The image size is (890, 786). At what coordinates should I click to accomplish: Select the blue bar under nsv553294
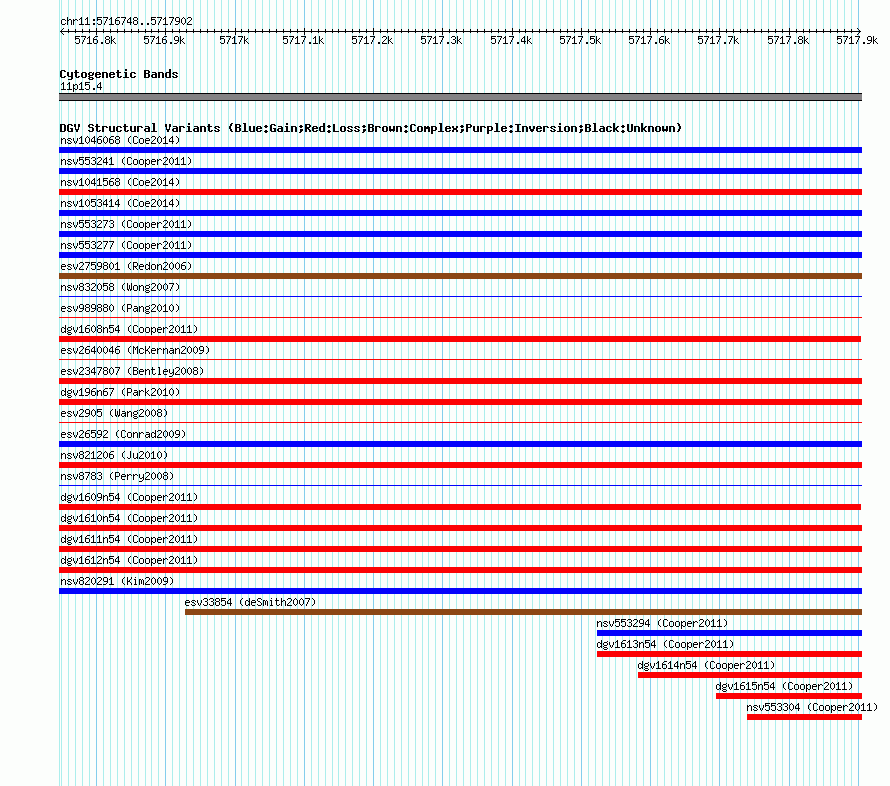(729, 633)
